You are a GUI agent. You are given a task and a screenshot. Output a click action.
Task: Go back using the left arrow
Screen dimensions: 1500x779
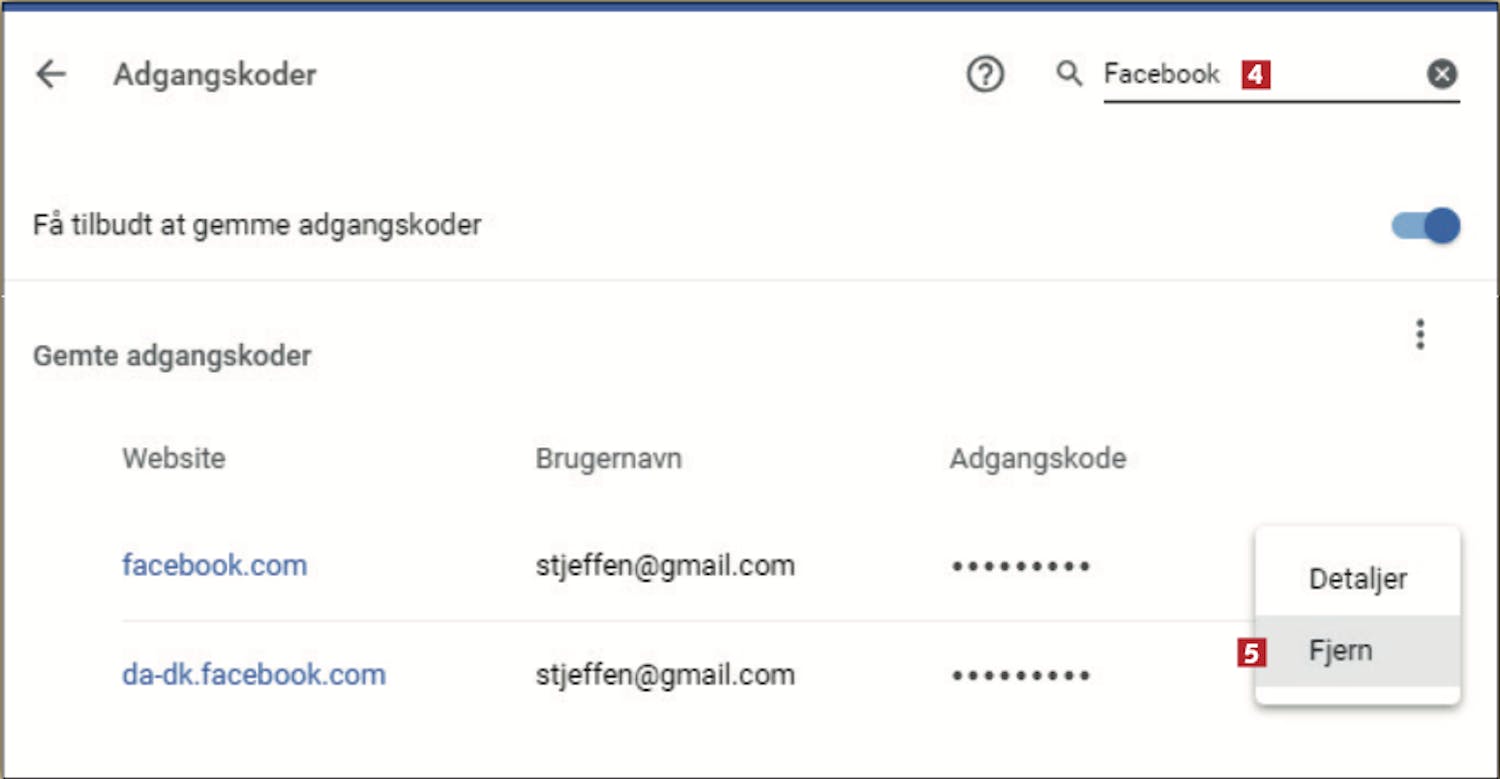50,74
